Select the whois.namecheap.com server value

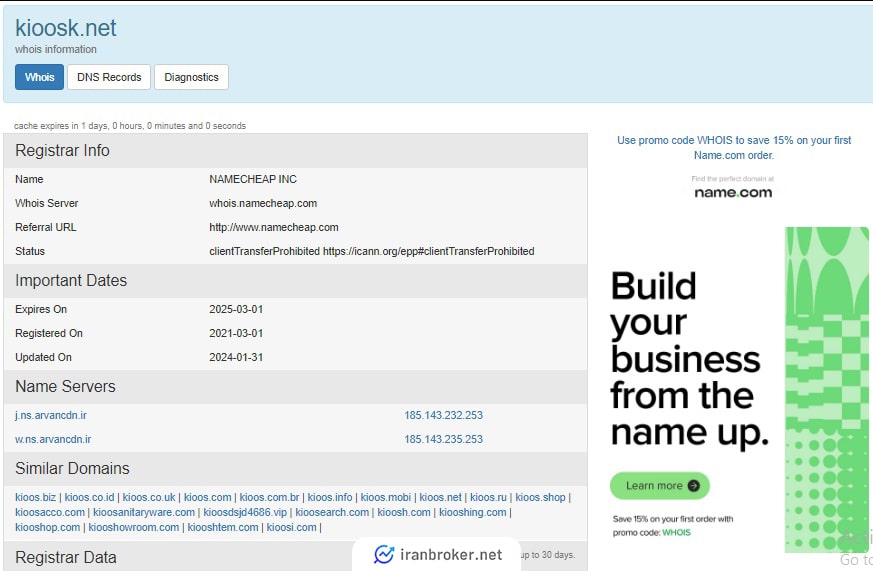click(263, 203)
